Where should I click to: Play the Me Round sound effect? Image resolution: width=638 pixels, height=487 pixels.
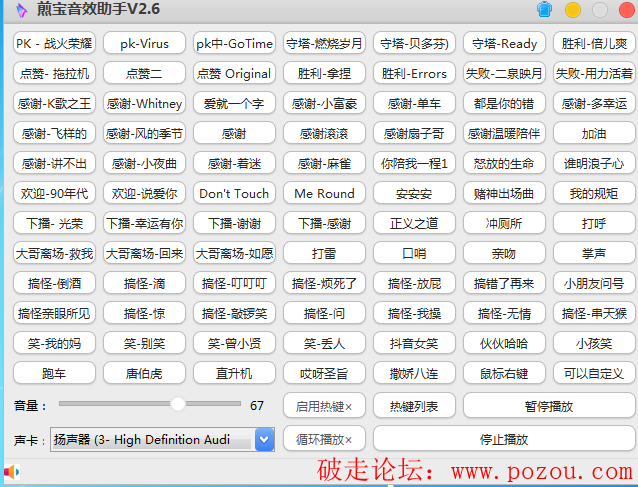[x=324, y=194]
